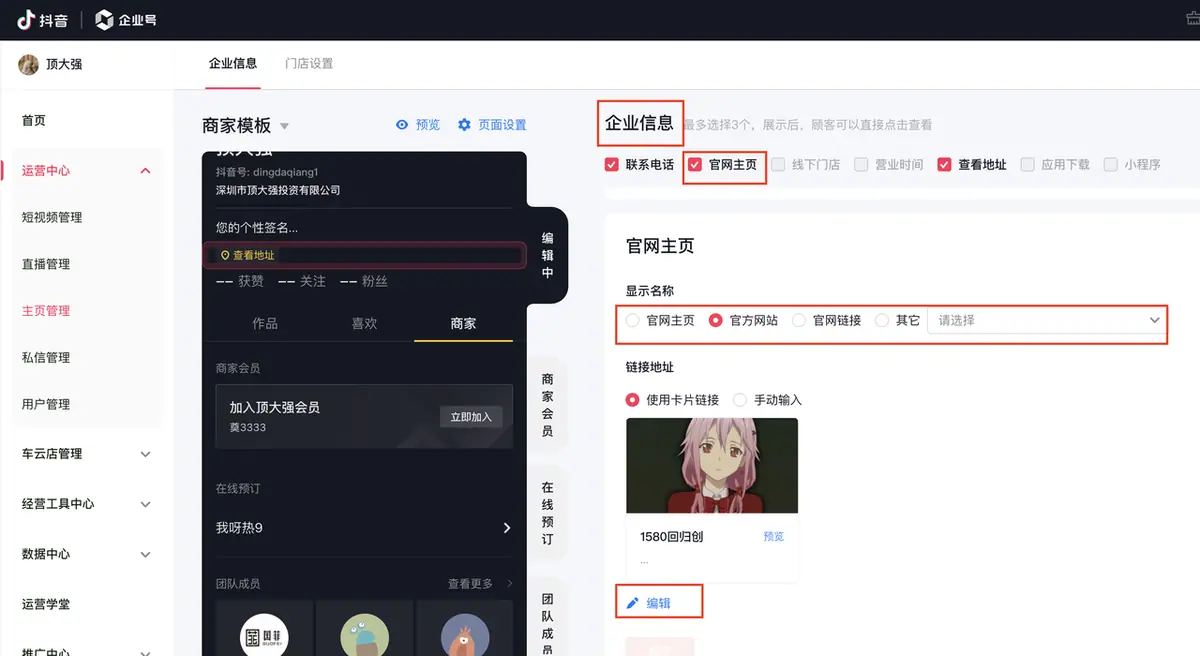This screenshot has height=656, width=1200.
Task: Click the 查看地址 row in preview
Action: [x=364, y=255]
